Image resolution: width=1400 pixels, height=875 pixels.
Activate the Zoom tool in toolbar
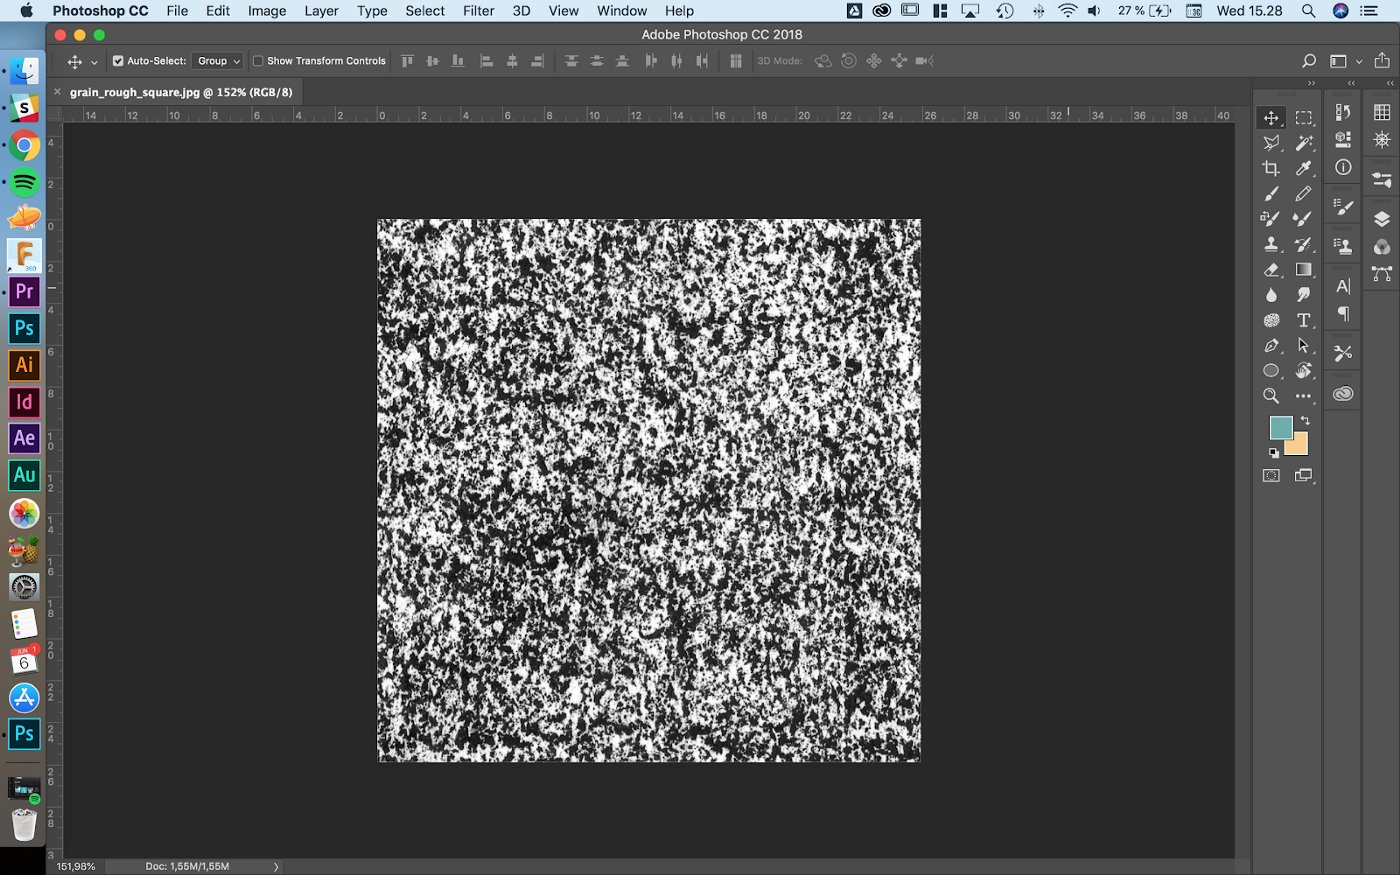pos(1271,396)
